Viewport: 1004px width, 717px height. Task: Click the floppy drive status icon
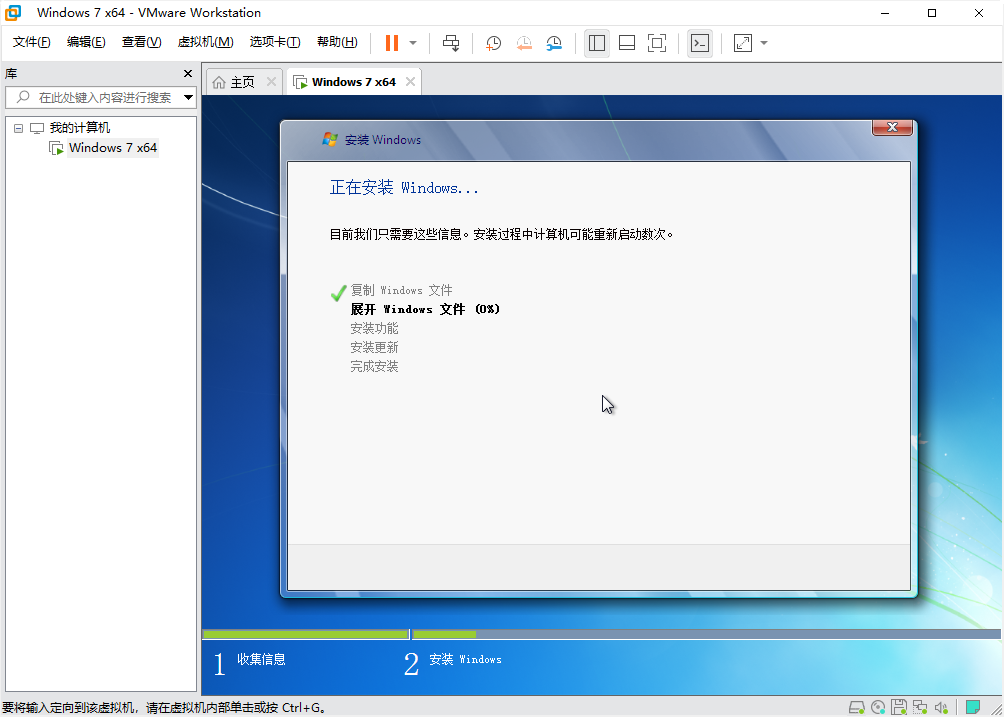(x=899, y=707)
